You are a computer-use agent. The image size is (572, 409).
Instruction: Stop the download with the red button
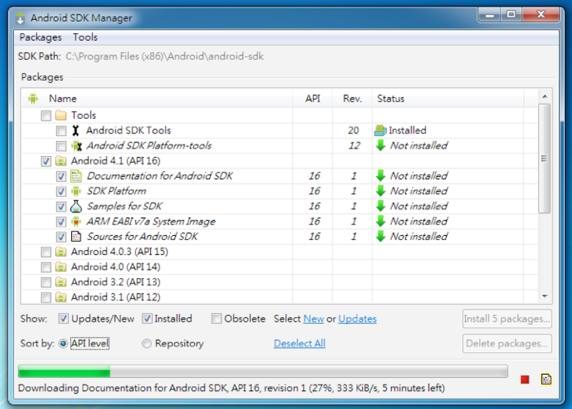pos(525,380)
